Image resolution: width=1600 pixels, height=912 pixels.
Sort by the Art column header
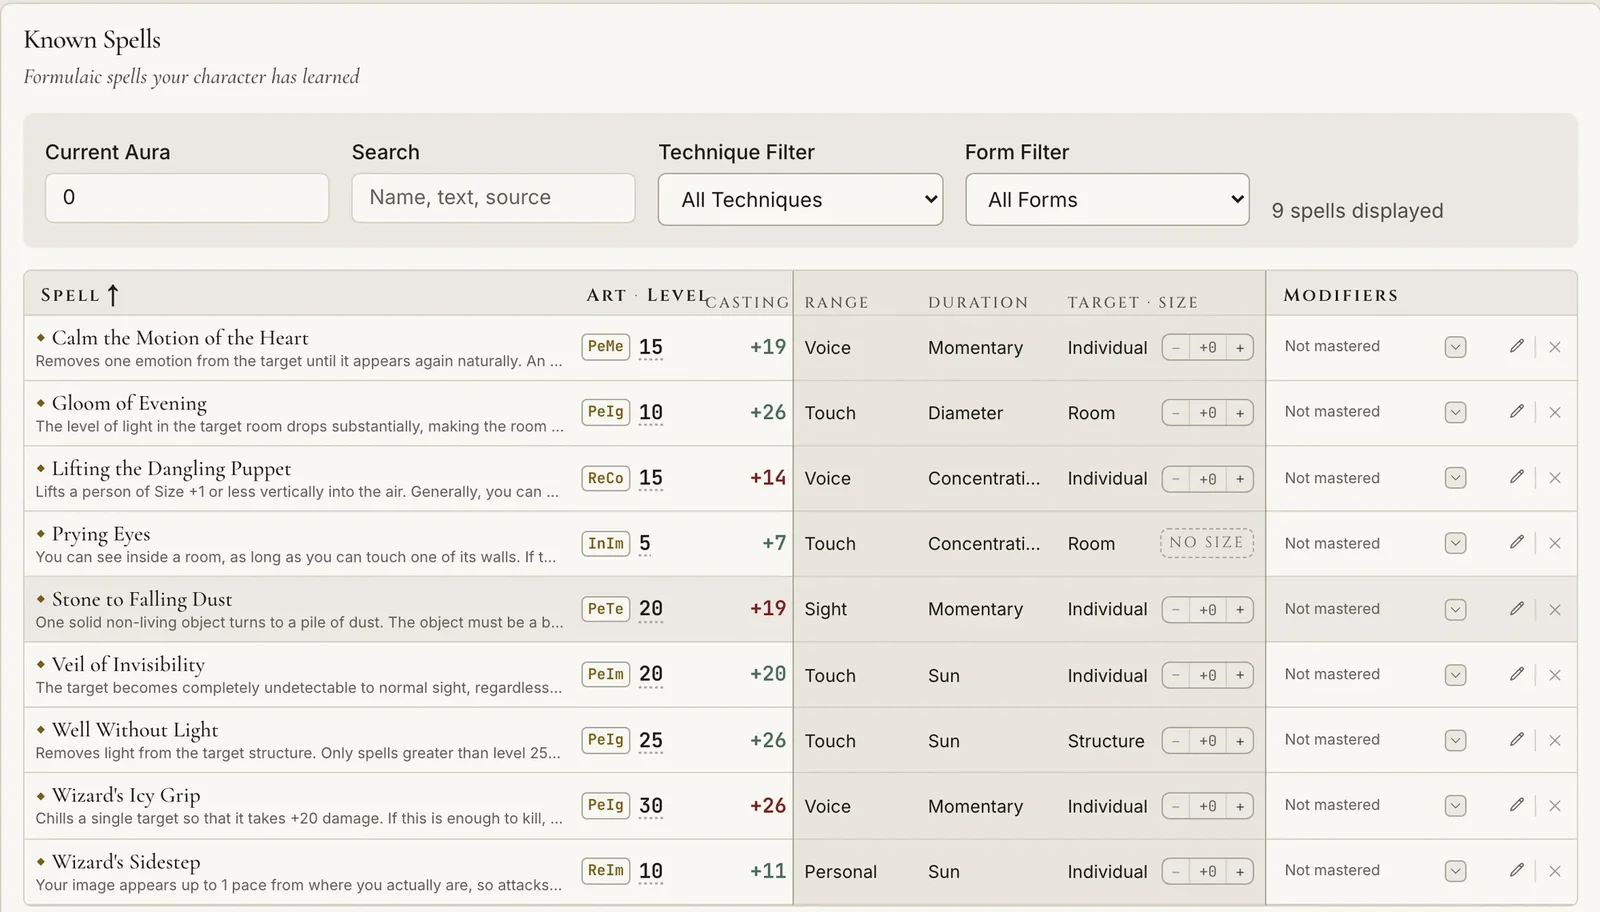tap(606, 295)
